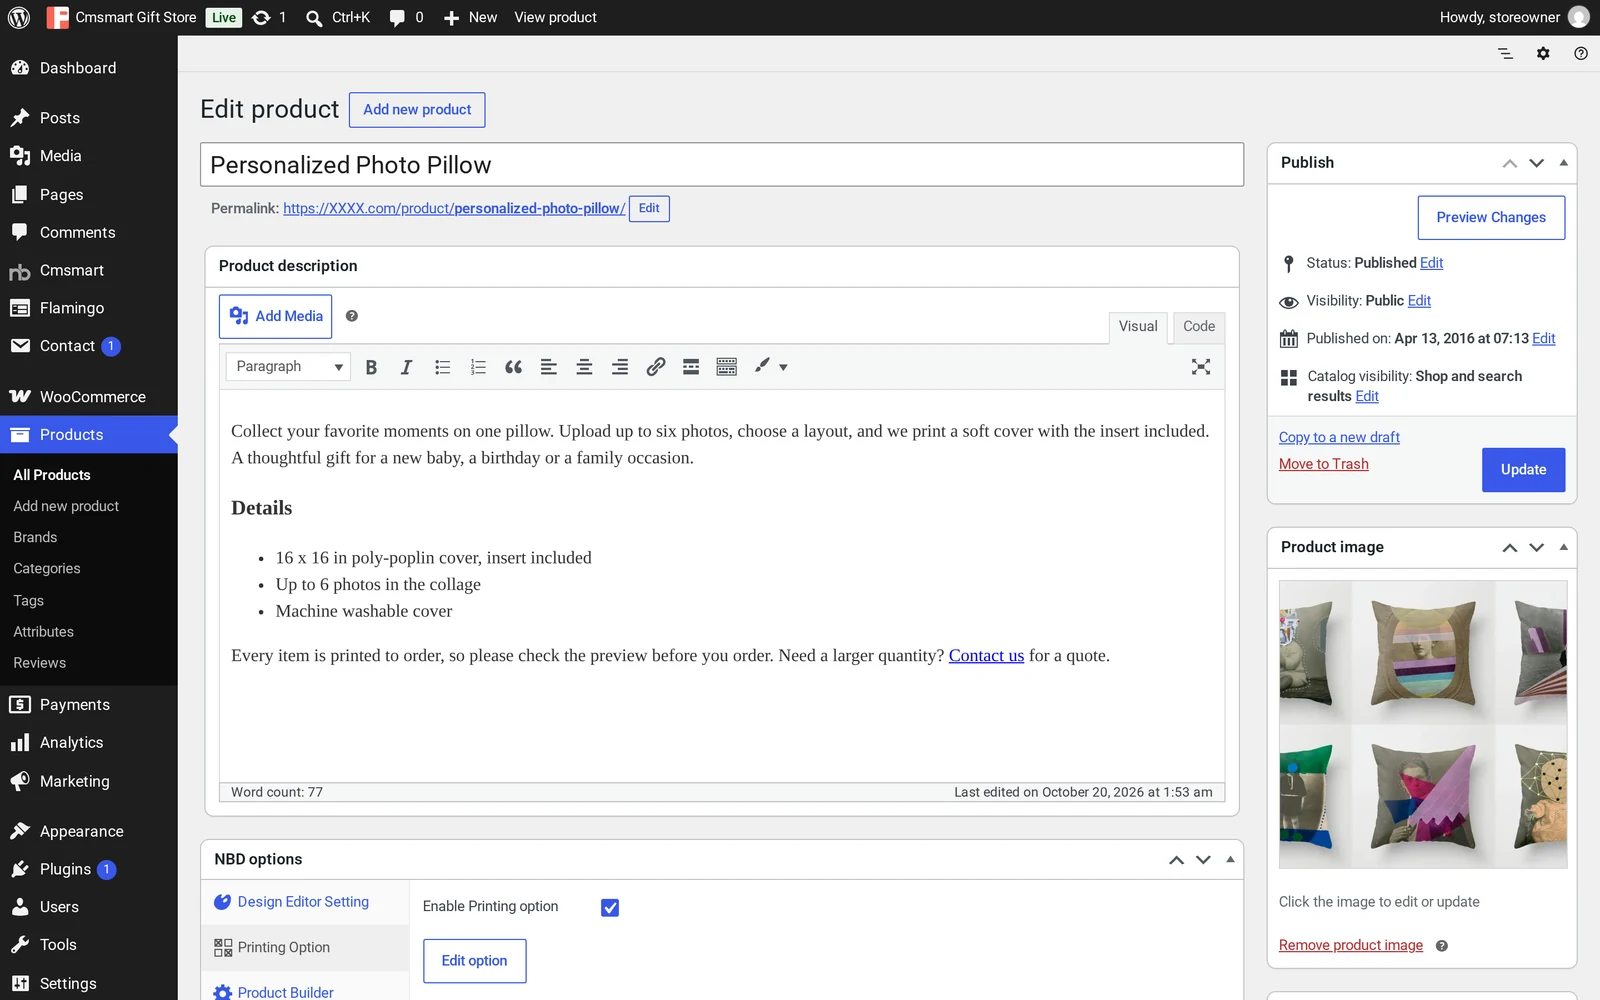Click help icon near Remove product image

[1442, 946]
